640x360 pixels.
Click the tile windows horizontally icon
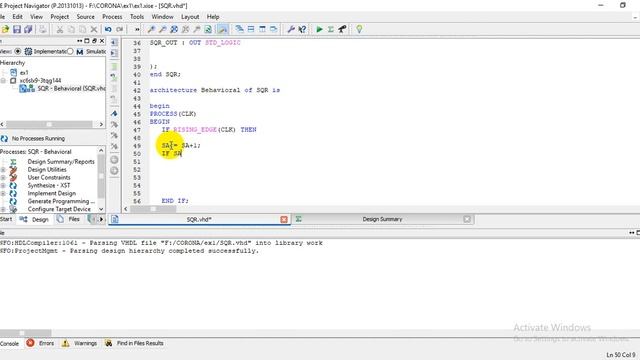[251, 29]
